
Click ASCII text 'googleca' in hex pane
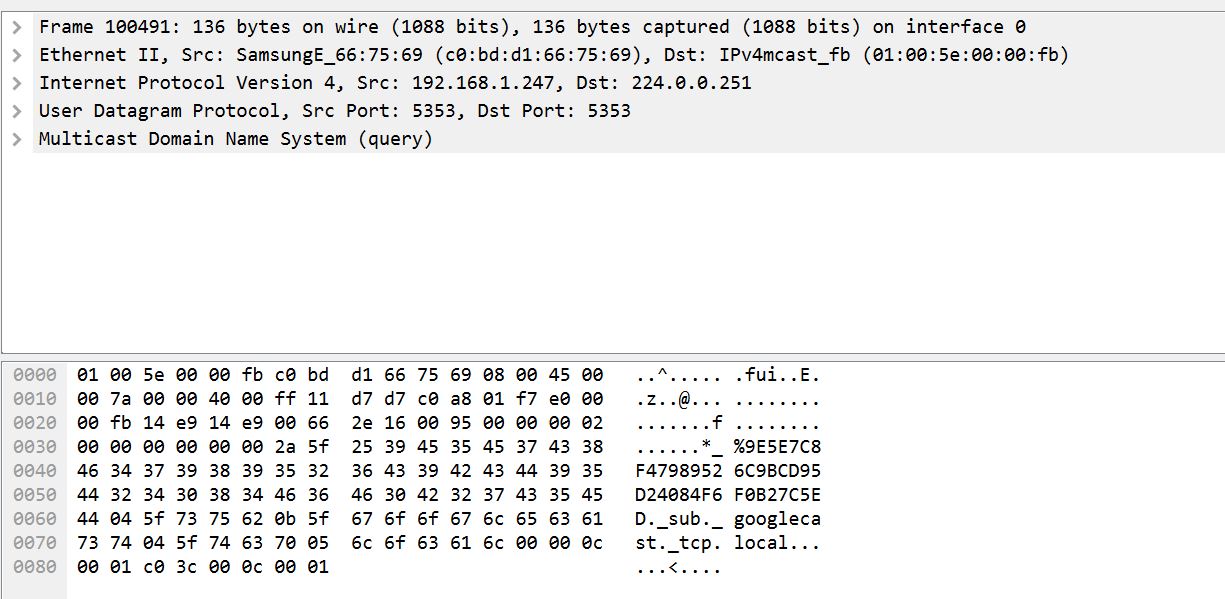[x=777, y=519]
